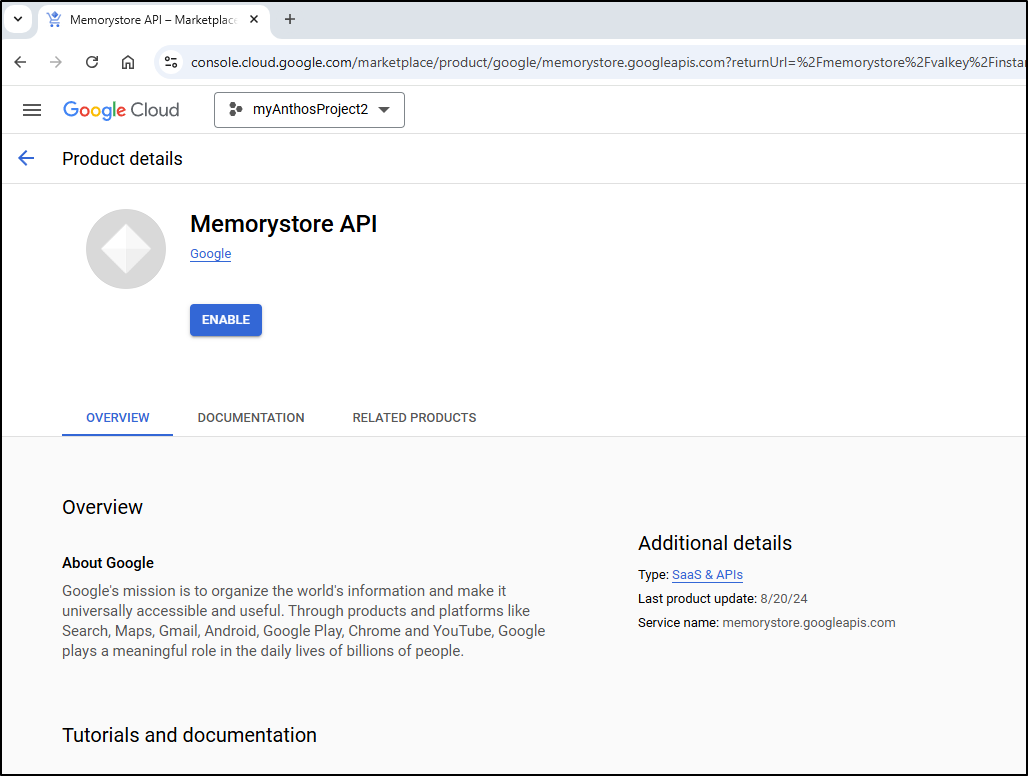Open a new browser tab
Viewport: 1028px width, 776px height.
290,19
